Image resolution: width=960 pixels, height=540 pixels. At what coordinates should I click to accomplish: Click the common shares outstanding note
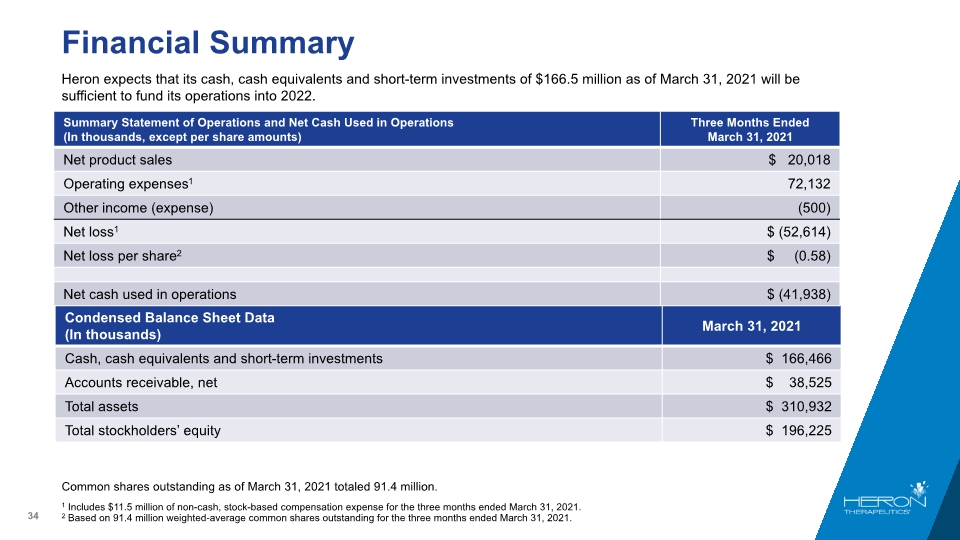(249, 487)
